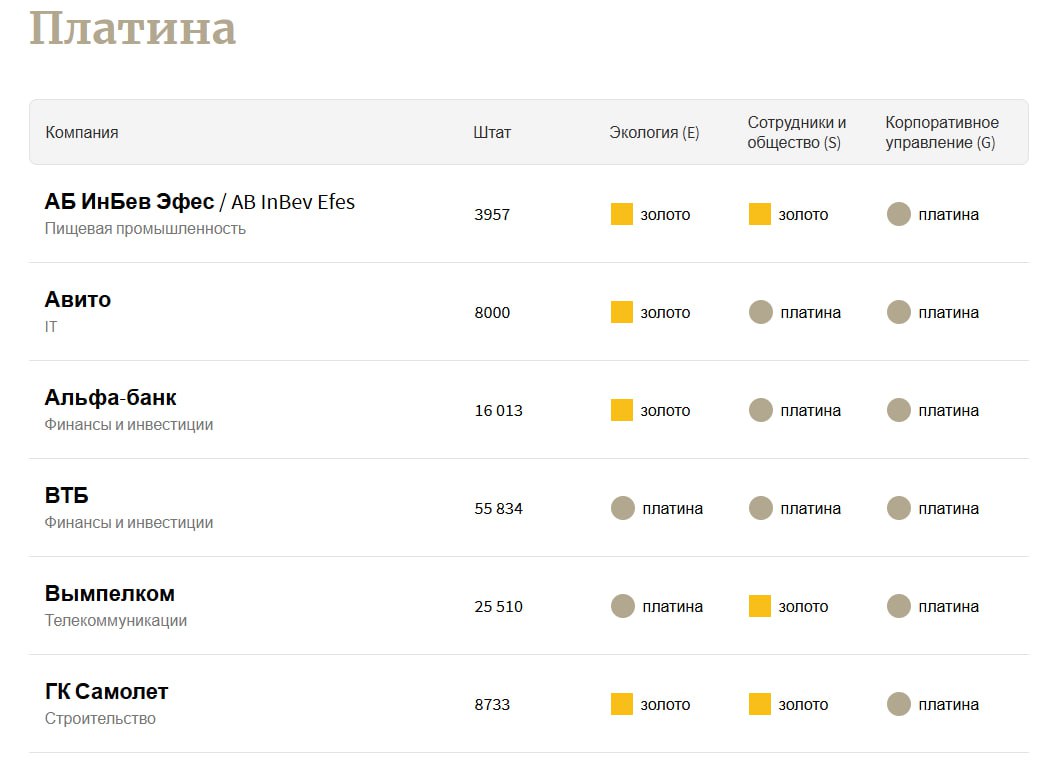Sort by Компания column header

[82, 132]
